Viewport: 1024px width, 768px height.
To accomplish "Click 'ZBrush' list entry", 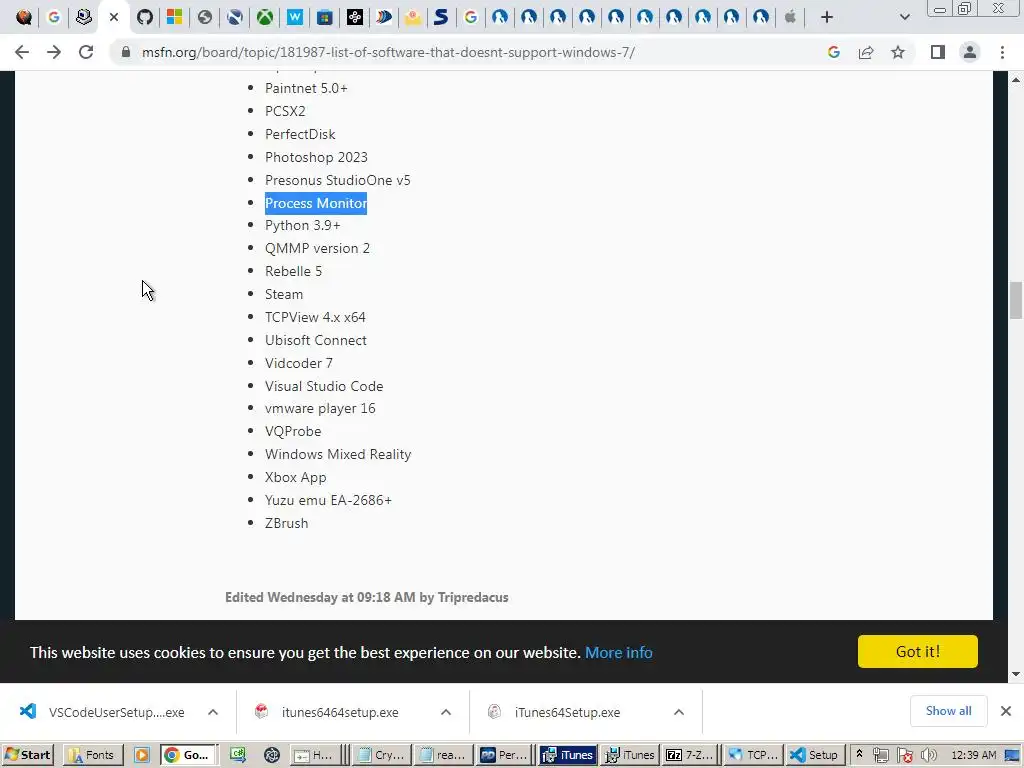I will pyautogui.click(x=287, y=524).
